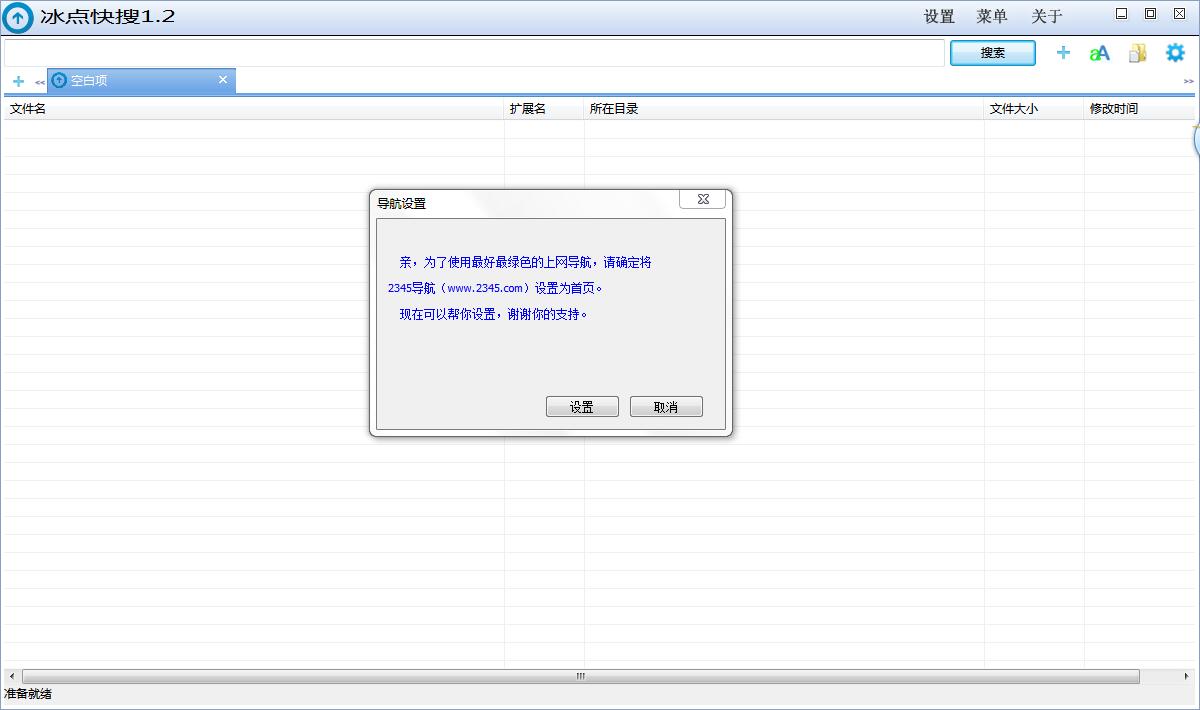
Task: Confirm with the 设置 button in dialog
Action: click(582, 407)
